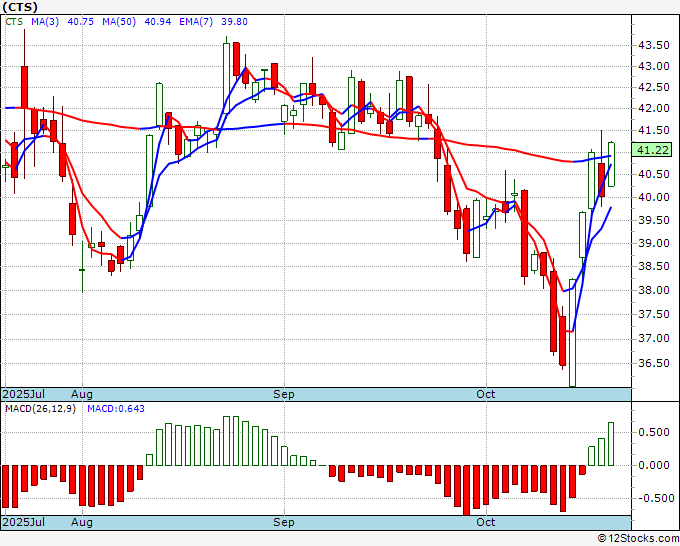
Task: Click Oct on the price chart axis
Action: (x=485, y=394)
